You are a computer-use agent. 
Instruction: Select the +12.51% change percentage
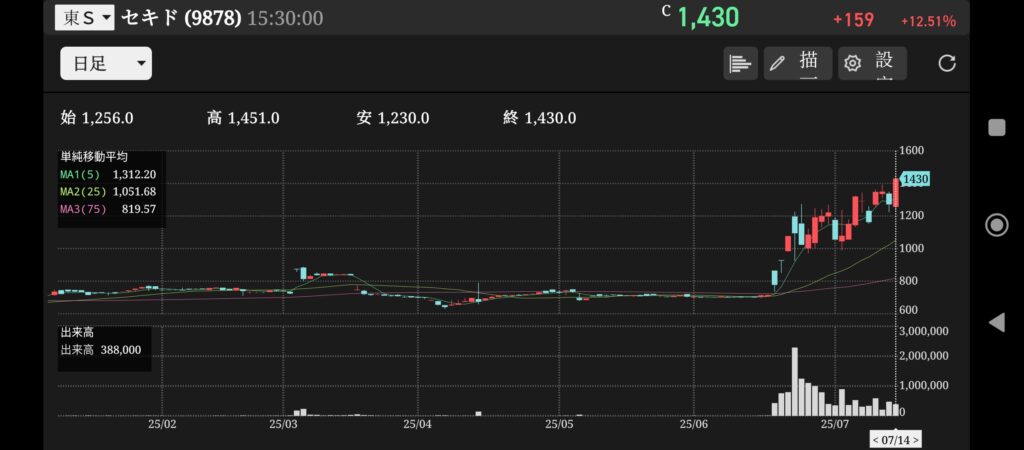coord(928,21)
